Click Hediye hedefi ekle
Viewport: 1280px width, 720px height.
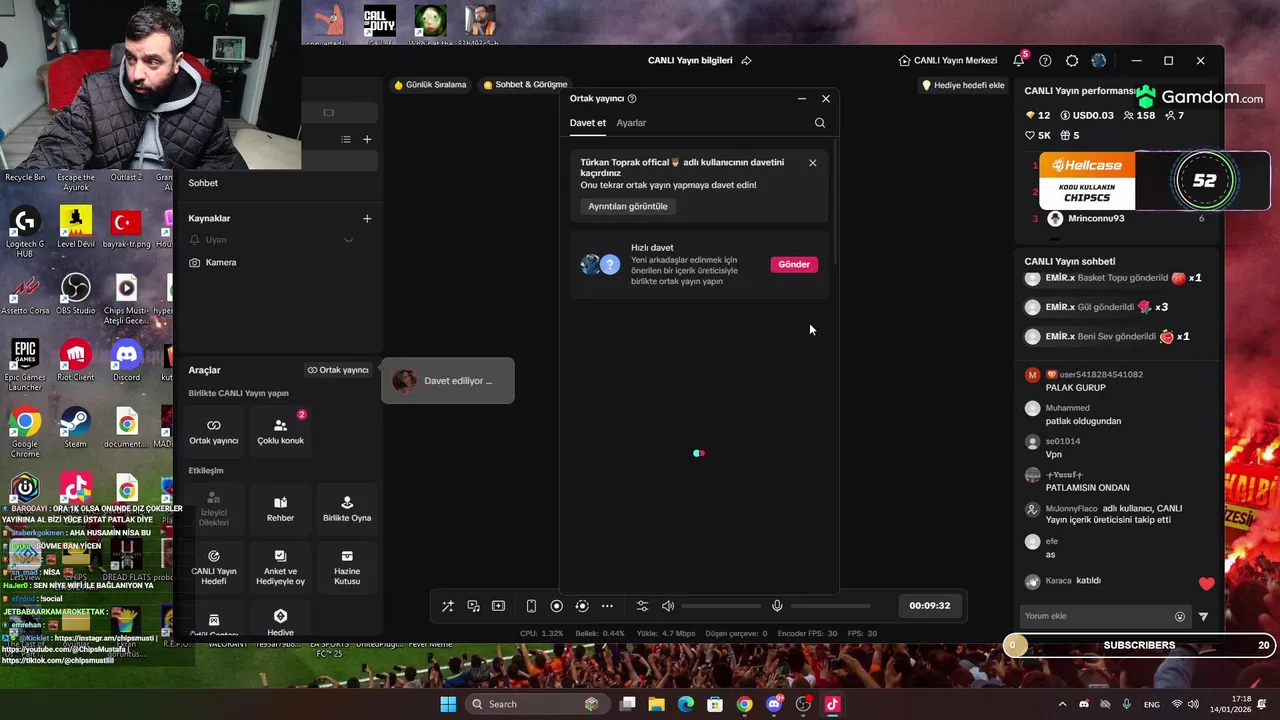pos(963,85)
